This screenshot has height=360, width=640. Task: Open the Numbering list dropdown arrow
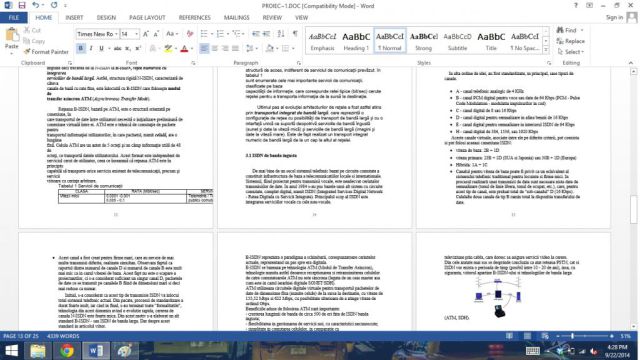coord(227,34)
